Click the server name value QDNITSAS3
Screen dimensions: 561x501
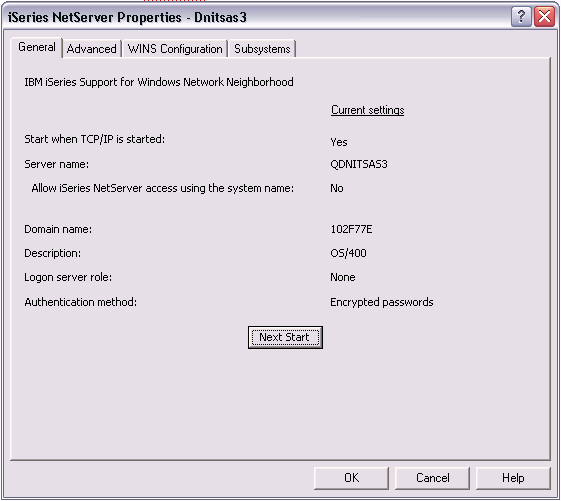pos(359,164)
